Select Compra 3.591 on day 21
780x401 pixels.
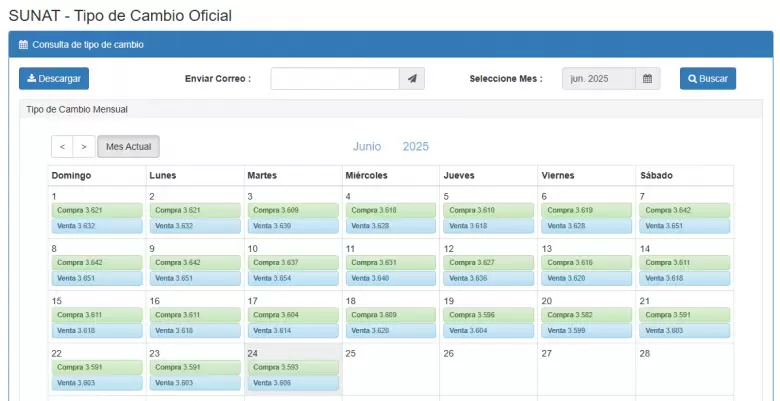pyautogui.click(x=684, y=315)
